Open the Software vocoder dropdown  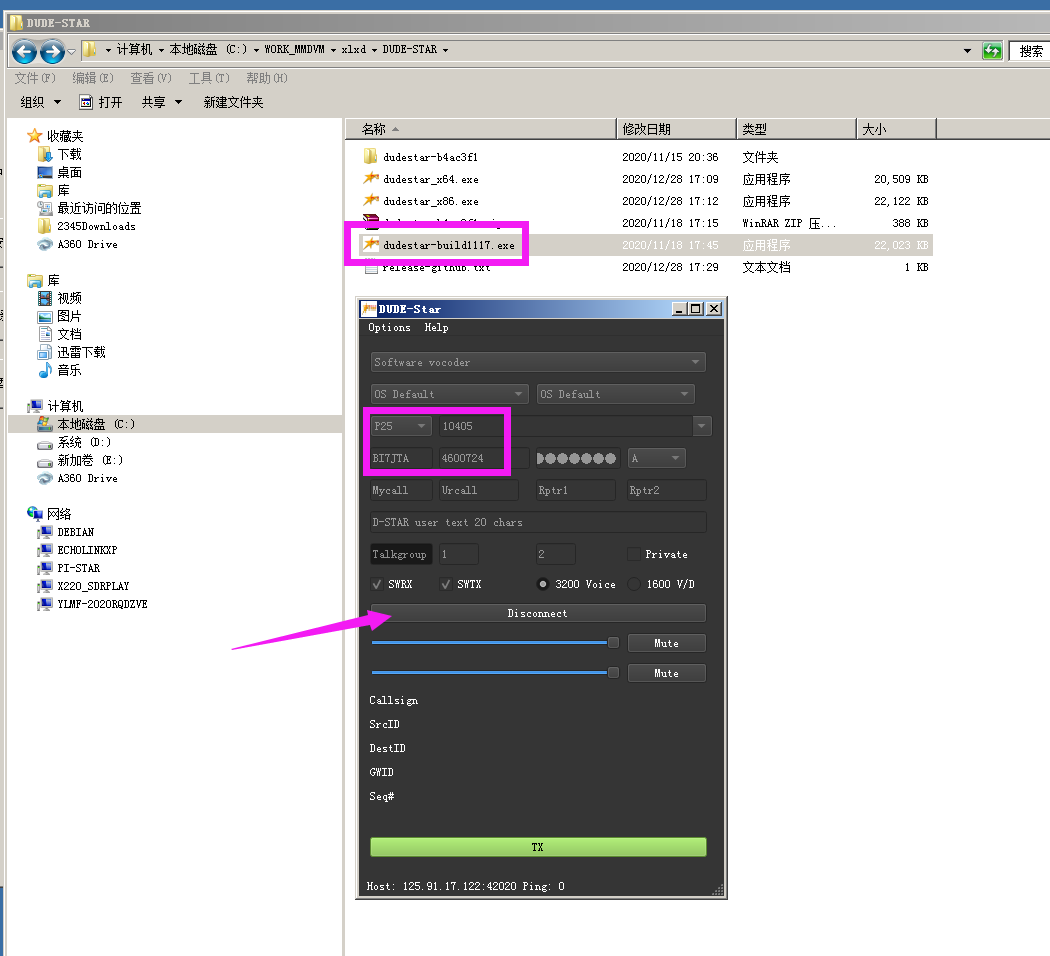(538, 362)
